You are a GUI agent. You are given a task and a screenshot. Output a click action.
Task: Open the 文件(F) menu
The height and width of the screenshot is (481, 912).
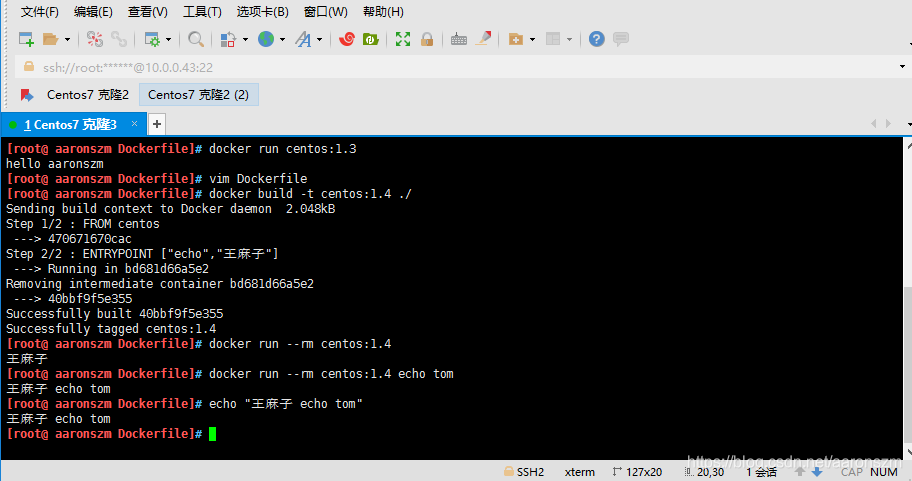tap(40, 12)
